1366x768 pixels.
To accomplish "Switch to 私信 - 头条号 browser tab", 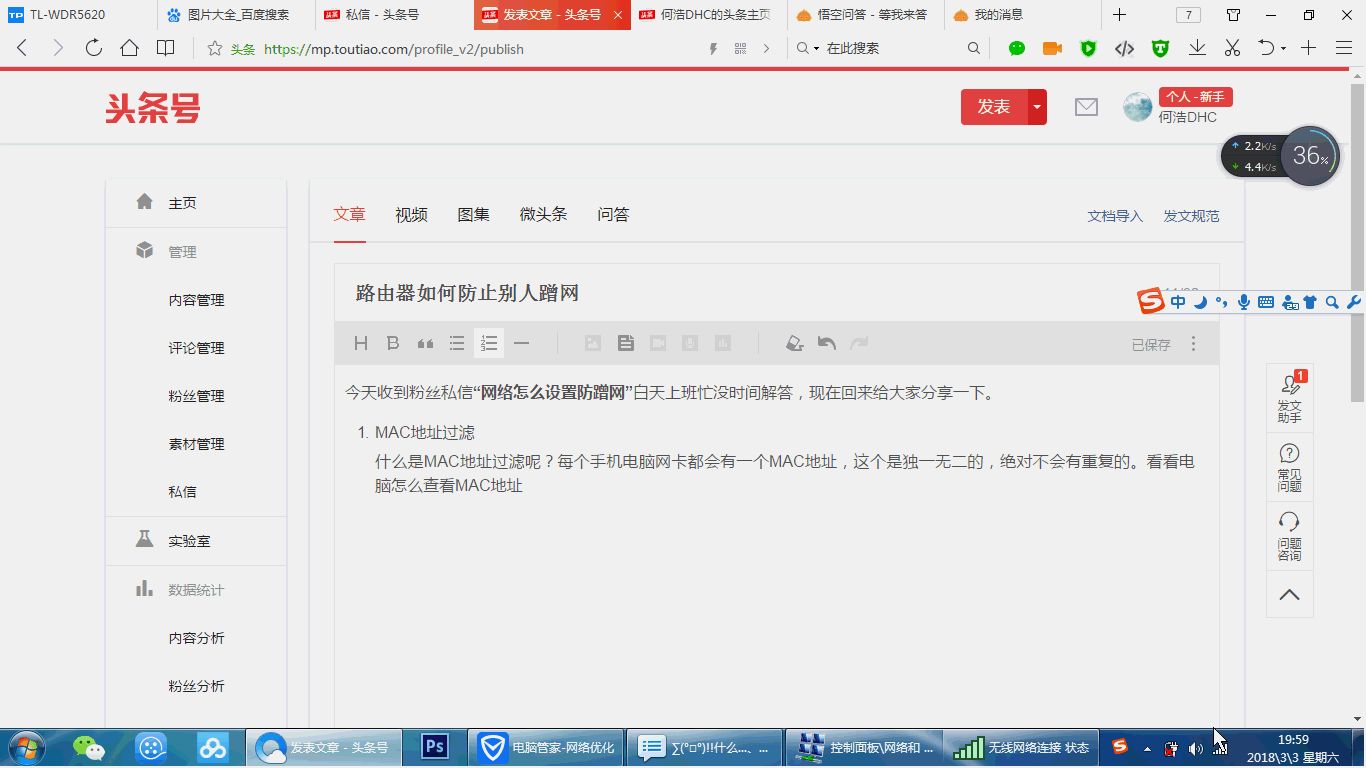I will pyautogui.click(x=393, y=15).
